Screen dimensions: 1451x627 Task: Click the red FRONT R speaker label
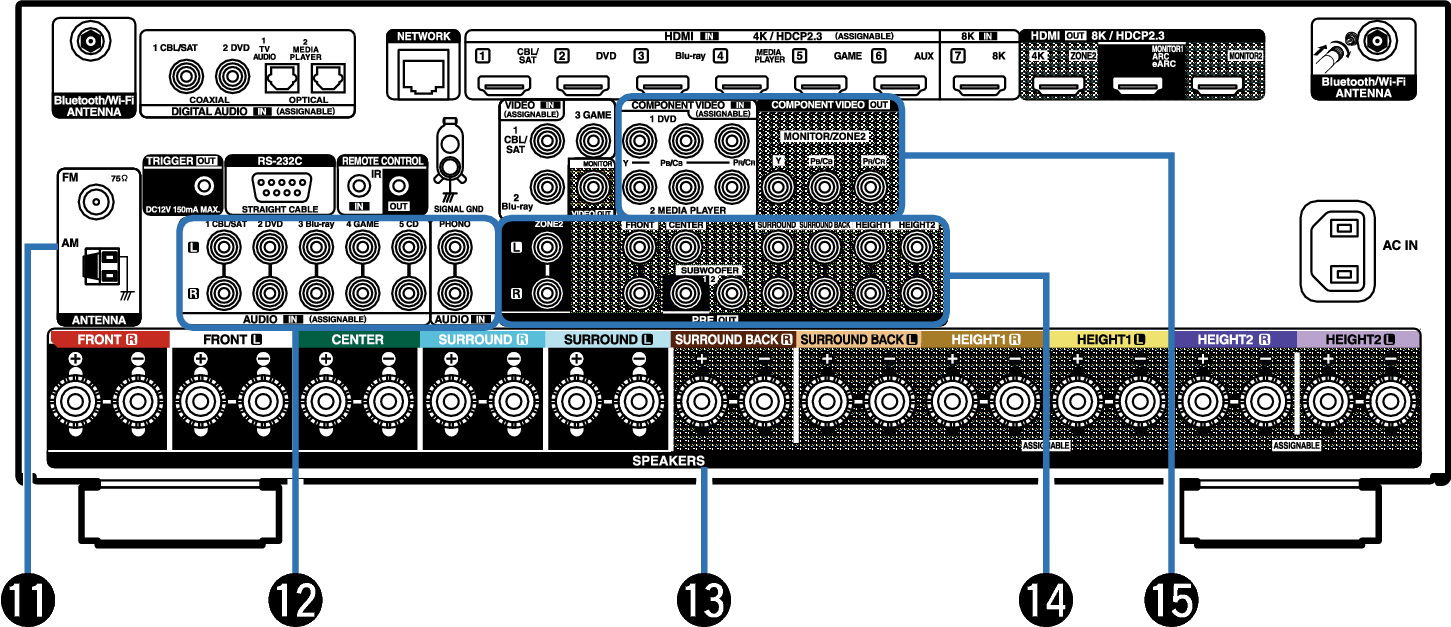click(108, 340)
